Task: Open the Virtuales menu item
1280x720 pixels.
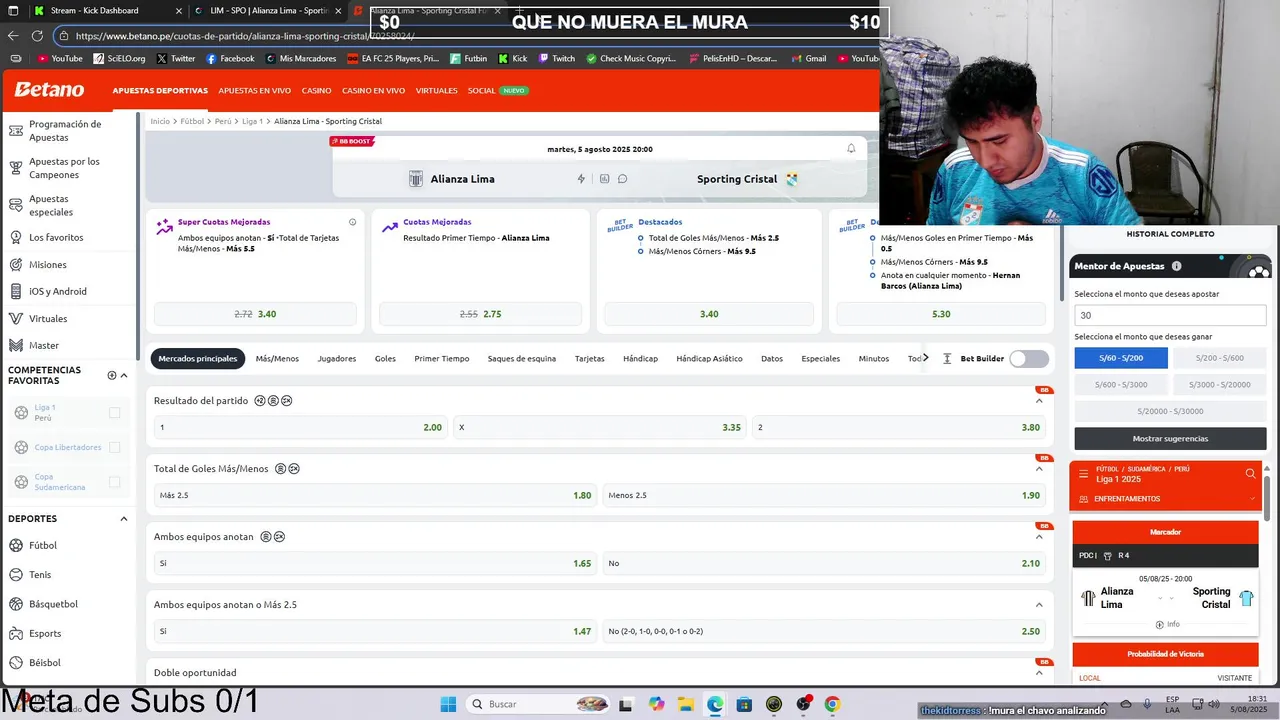Action: pyautogui.click(x=436, y=90)
